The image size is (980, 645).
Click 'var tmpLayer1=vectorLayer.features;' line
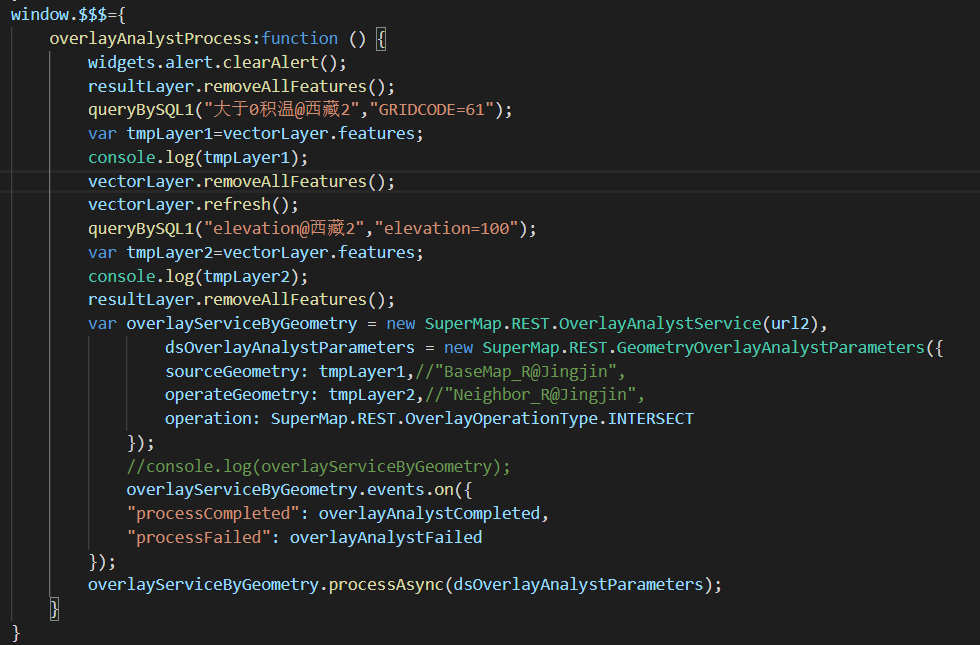click(256, 134)
